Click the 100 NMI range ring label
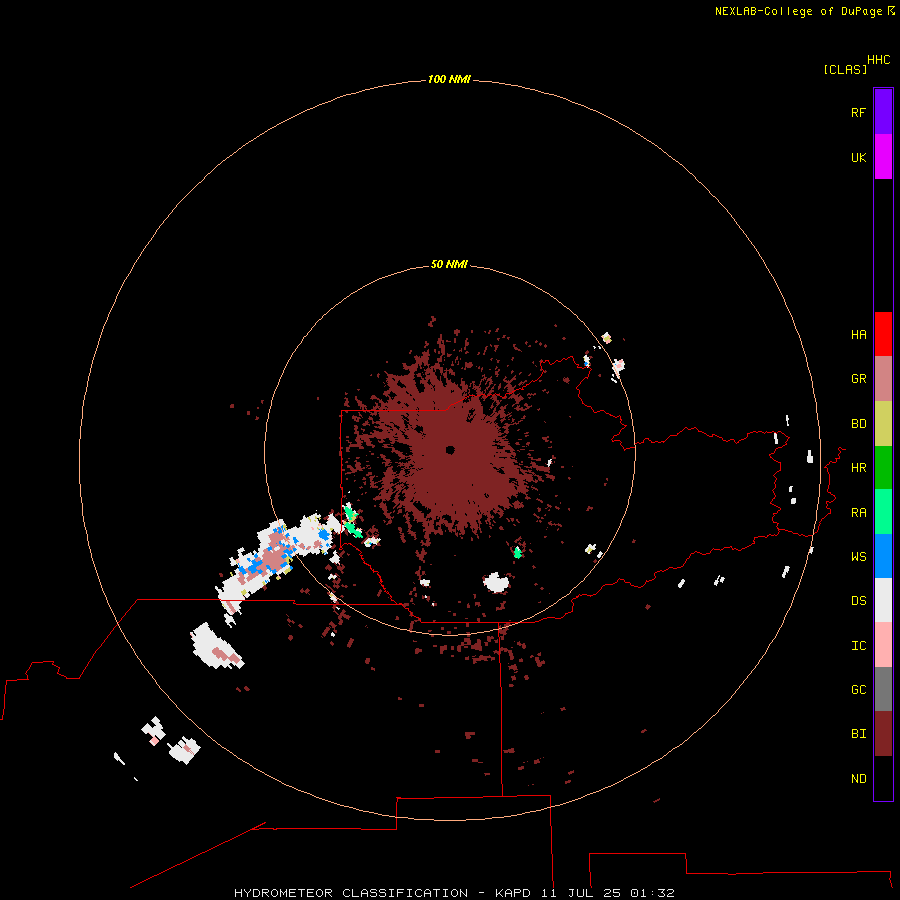Screen dimensions: 900x900 [x=449, y=79]
